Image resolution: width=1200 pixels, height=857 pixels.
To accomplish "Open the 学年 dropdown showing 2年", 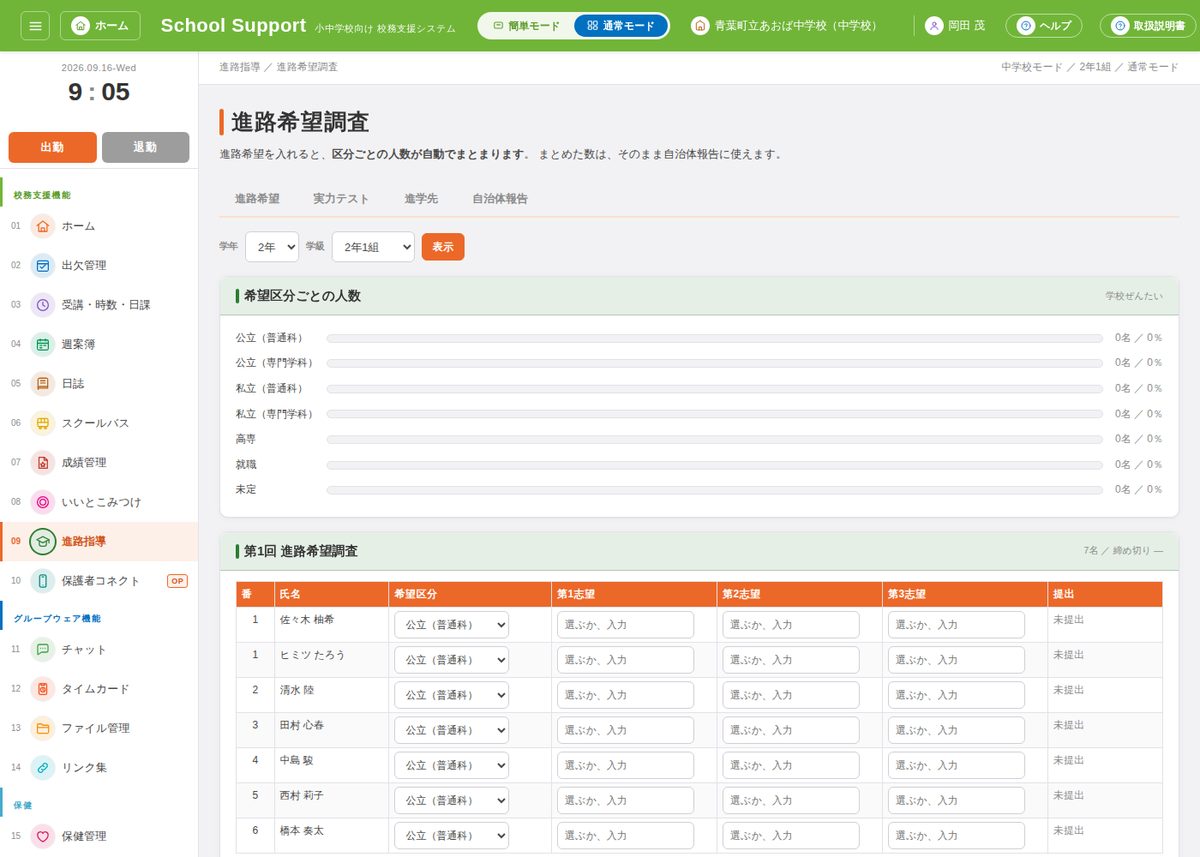I will pyautogui.click(x=272, y=247).
